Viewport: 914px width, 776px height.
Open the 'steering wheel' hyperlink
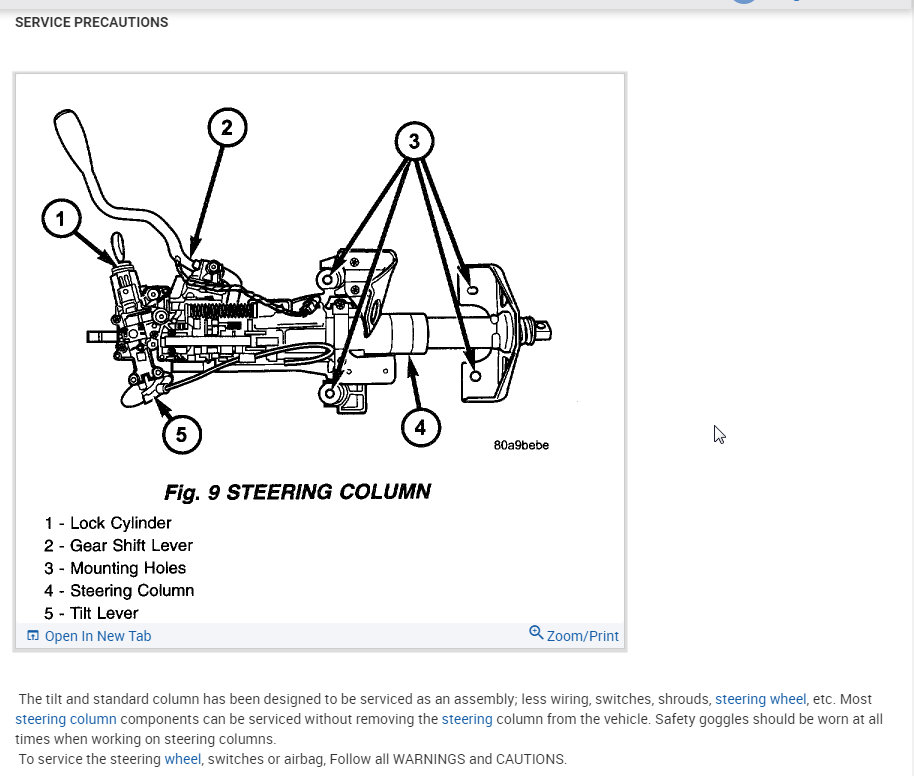coord(761,699)
